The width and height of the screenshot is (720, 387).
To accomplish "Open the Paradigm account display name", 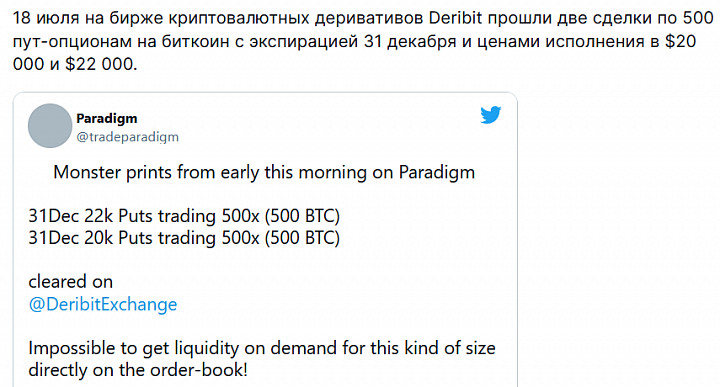I will click(107, 118).
